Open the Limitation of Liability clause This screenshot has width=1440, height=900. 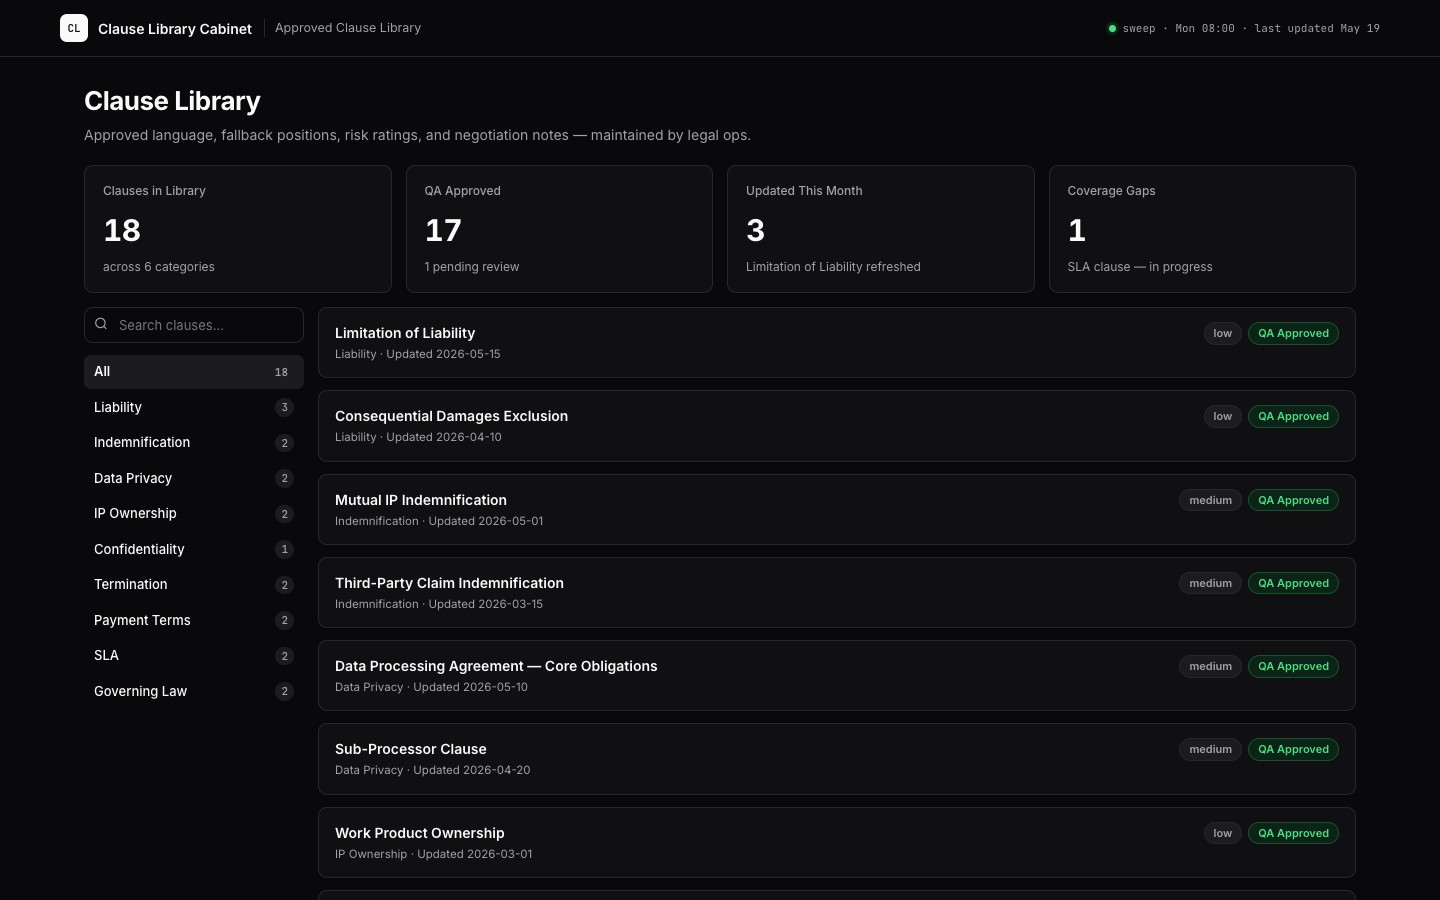[x=836, y=342]
